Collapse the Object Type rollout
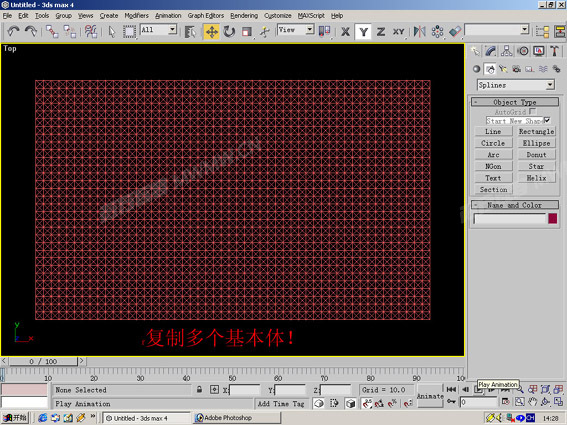The width and height of the screenshot is (567, 425). [x=515, y=102]
